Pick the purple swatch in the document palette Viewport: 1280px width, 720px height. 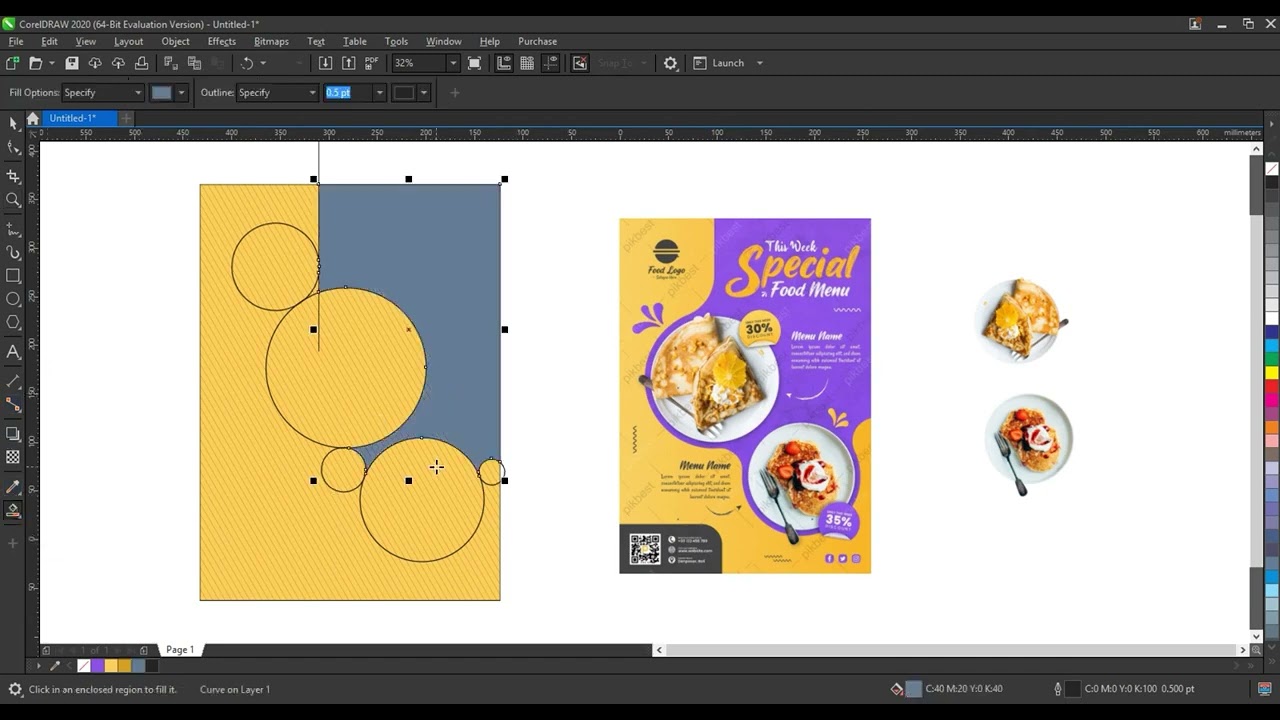(97, 666)
